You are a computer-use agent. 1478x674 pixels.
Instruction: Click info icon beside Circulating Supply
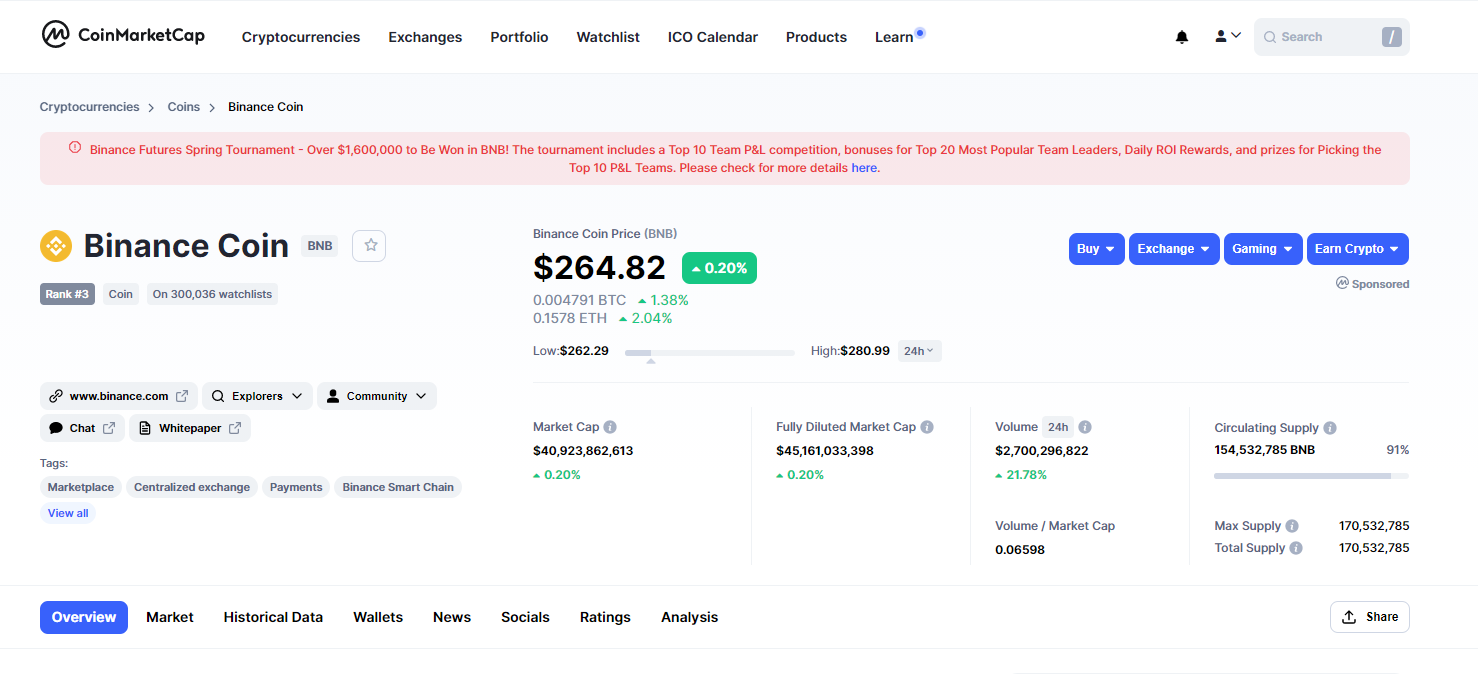(x=1330, y=428)
